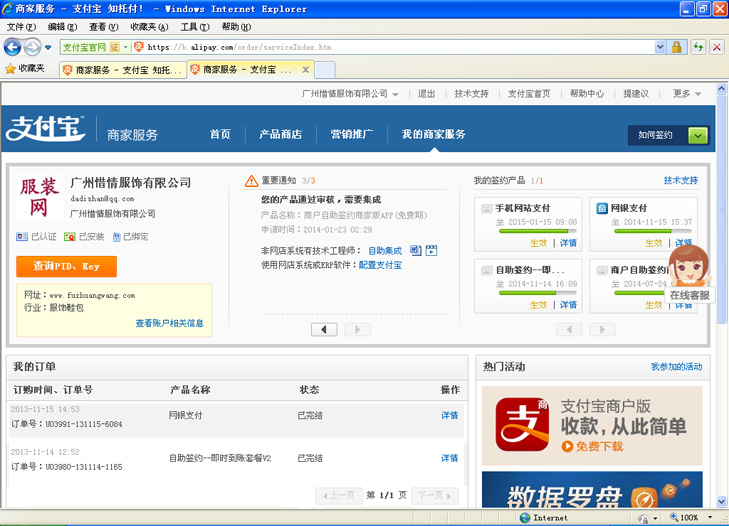
Task: Click the 配置支付宝 link
Action: [380, 265]
